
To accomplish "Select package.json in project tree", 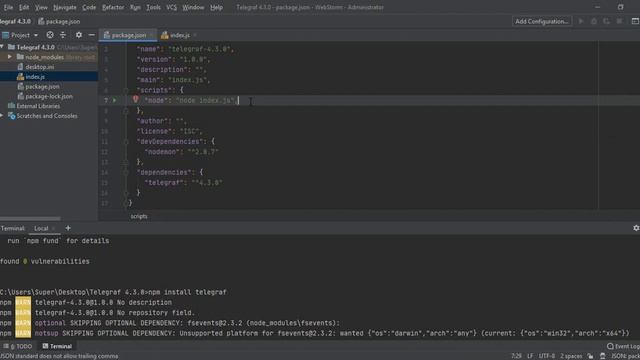I will point(42,87).
